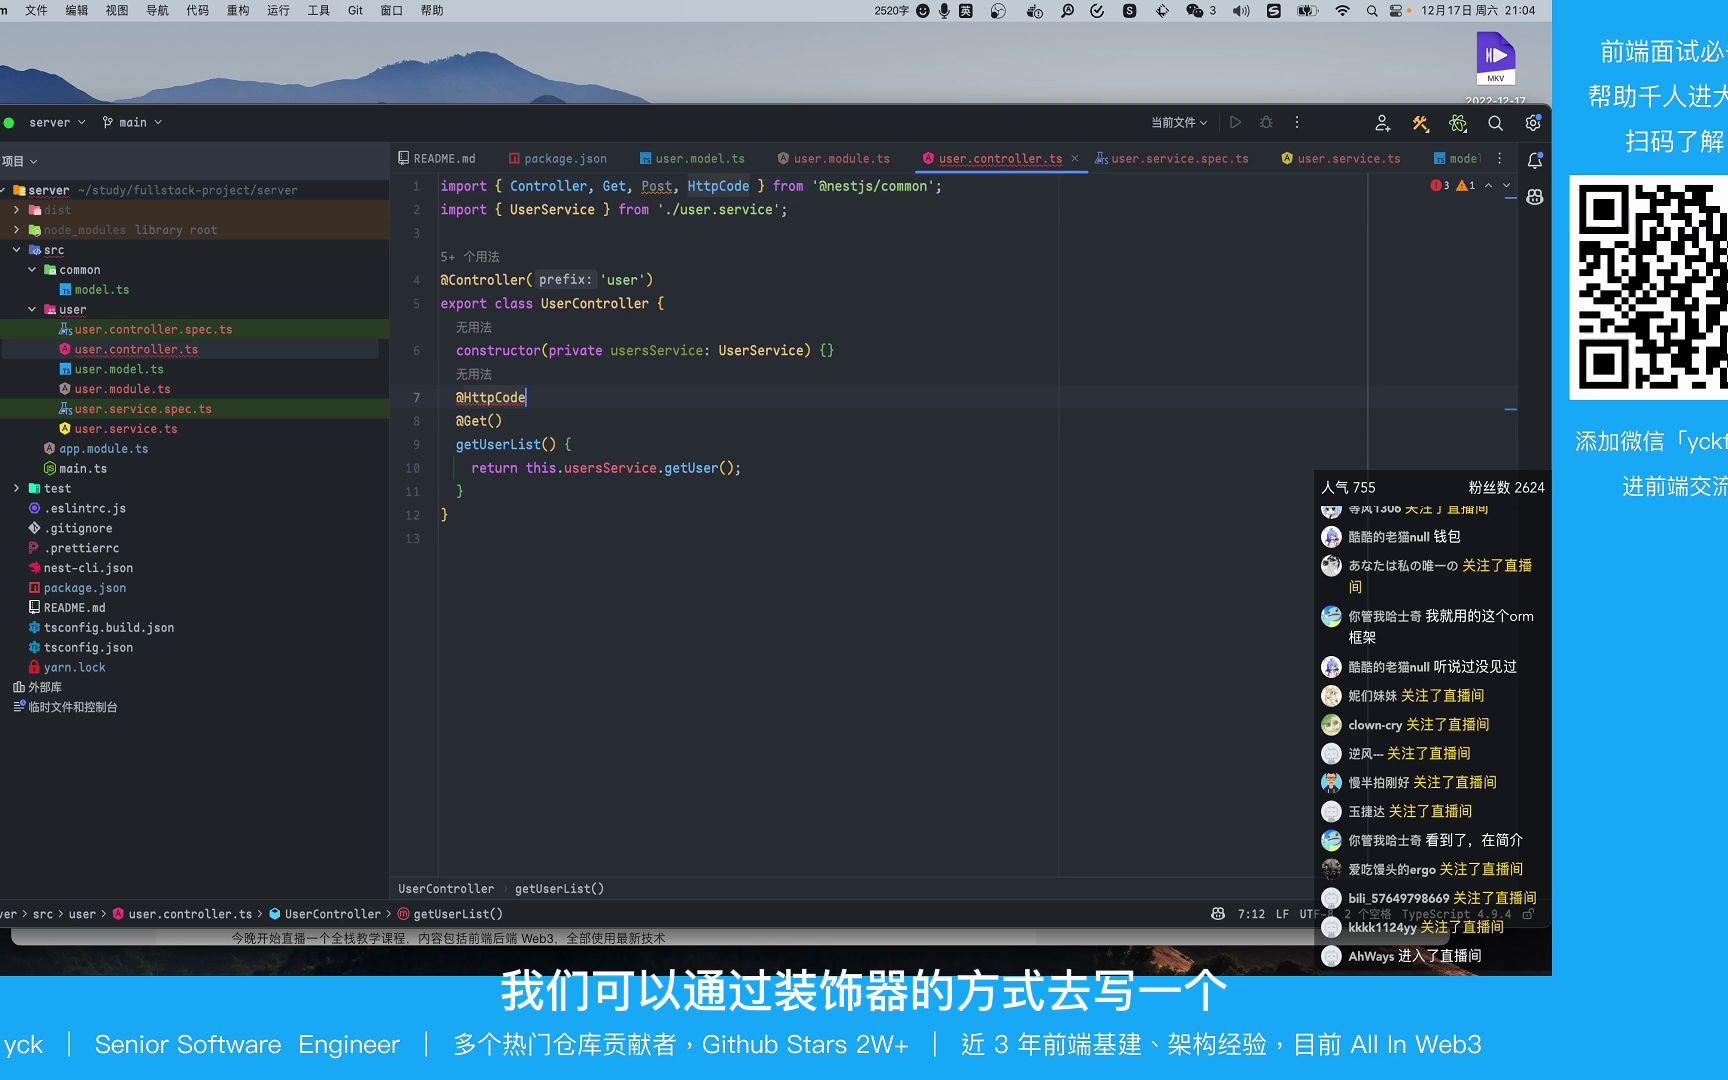Click the 7:12 cursor position indicator
Image resolution: width=1728 pixels, height=1080 pixels.
(1251, 914)
